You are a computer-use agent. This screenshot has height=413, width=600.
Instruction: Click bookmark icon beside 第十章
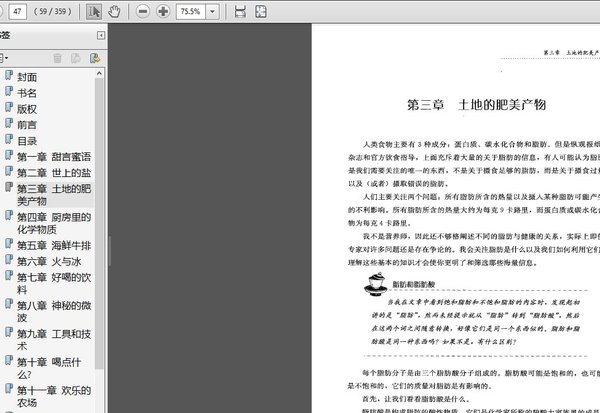[8, 361]
